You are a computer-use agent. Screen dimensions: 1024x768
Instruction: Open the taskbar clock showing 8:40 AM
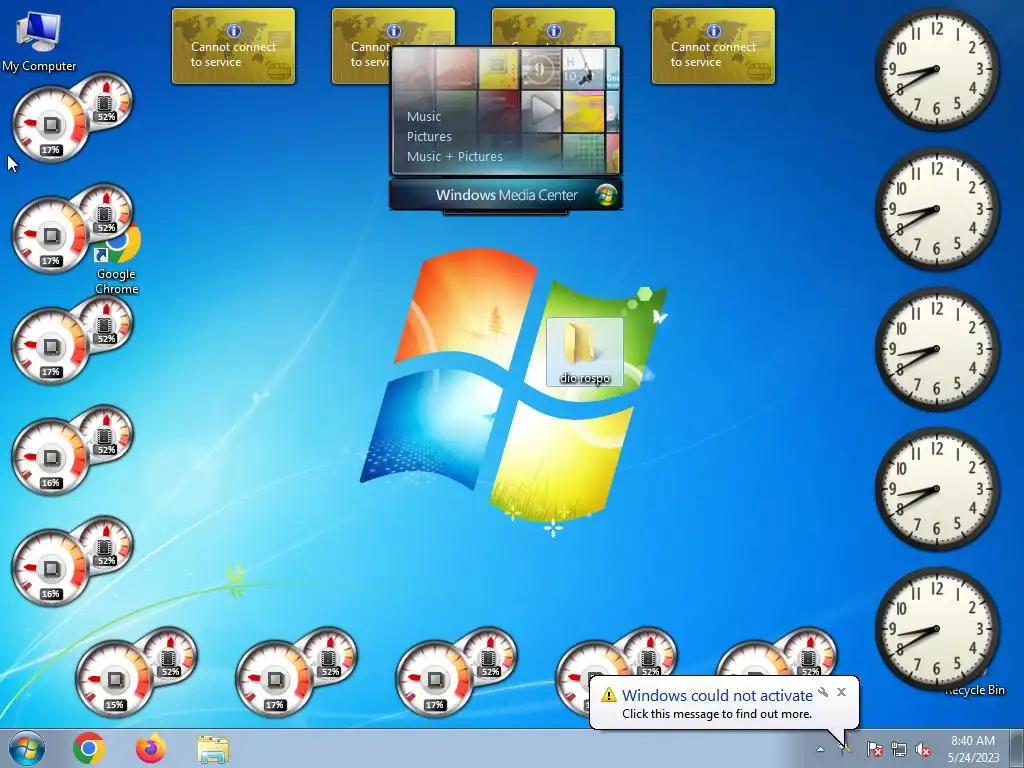(973, 749)
